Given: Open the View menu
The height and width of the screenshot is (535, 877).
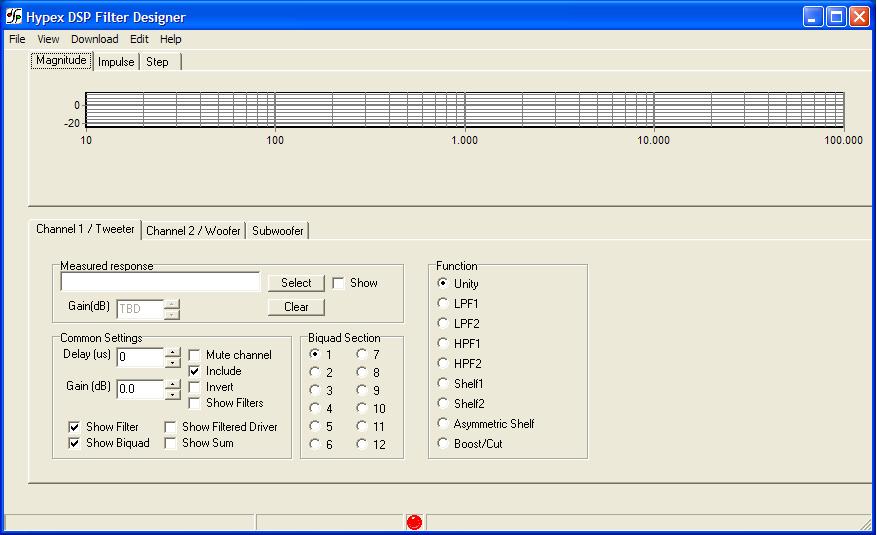Looking at the screenshot, I should (48, 39).
